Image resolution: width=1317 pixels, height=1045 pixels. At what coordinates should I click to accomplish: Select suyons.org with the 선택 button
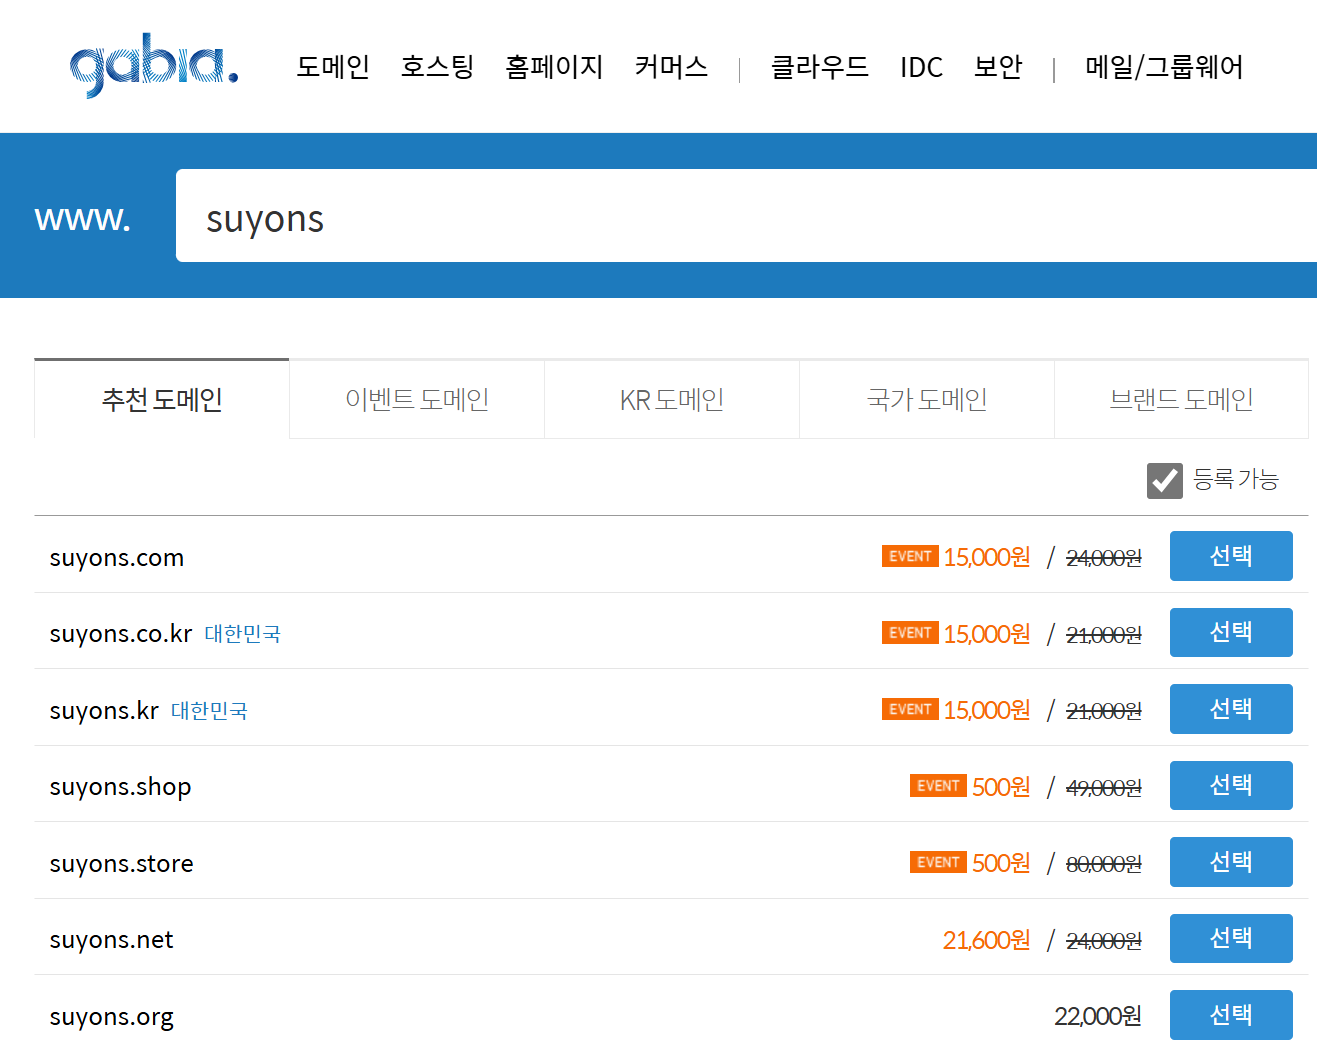point(1231,1015)
